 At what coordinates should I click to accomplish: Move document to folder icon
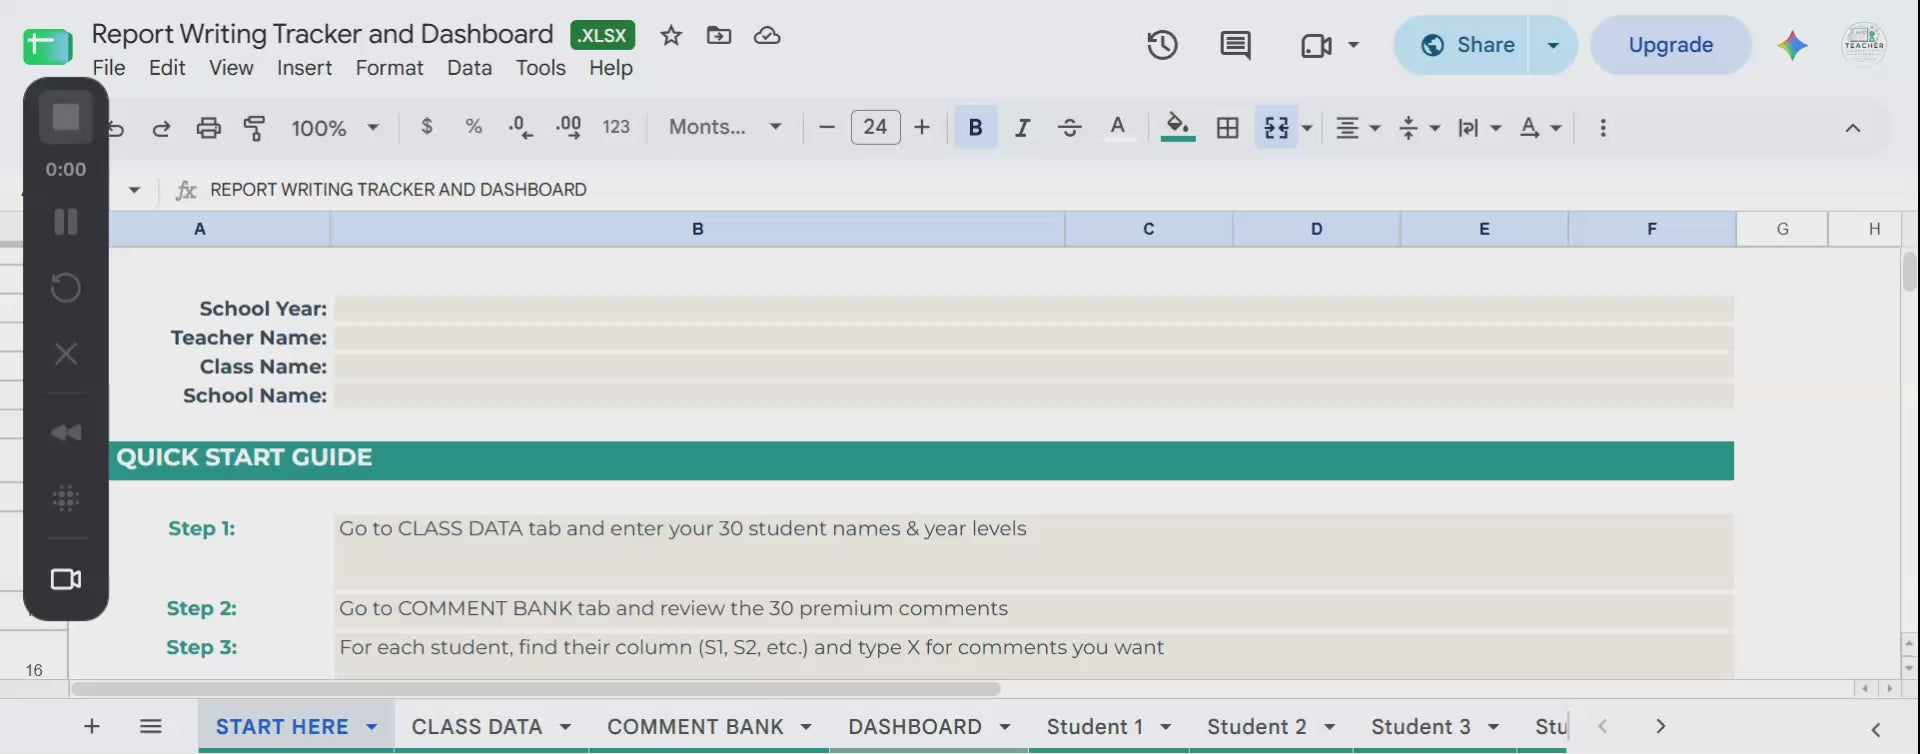719,36
